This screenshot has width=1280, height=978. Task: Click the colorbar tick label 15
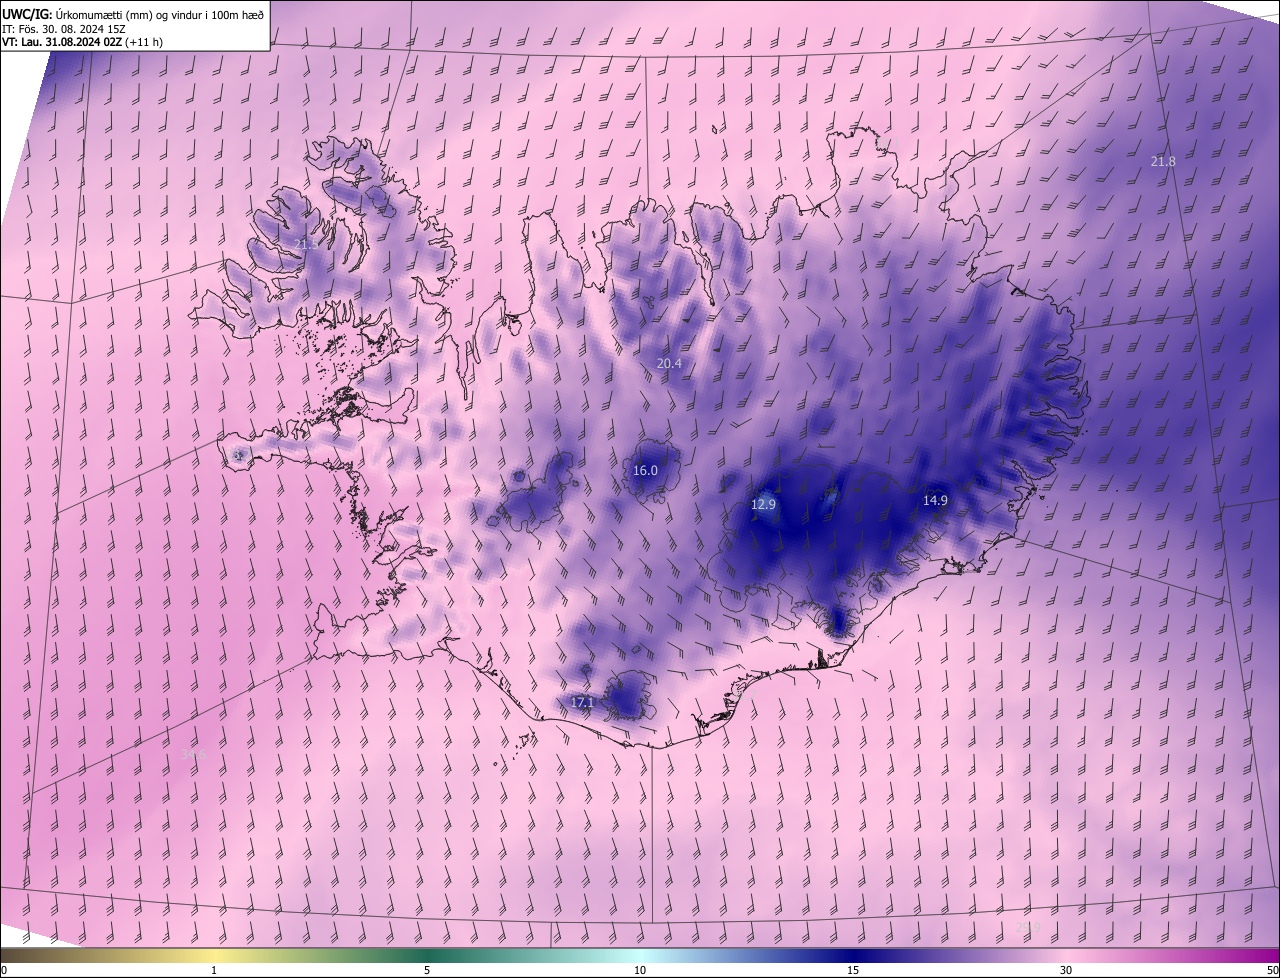pos(853,970)
